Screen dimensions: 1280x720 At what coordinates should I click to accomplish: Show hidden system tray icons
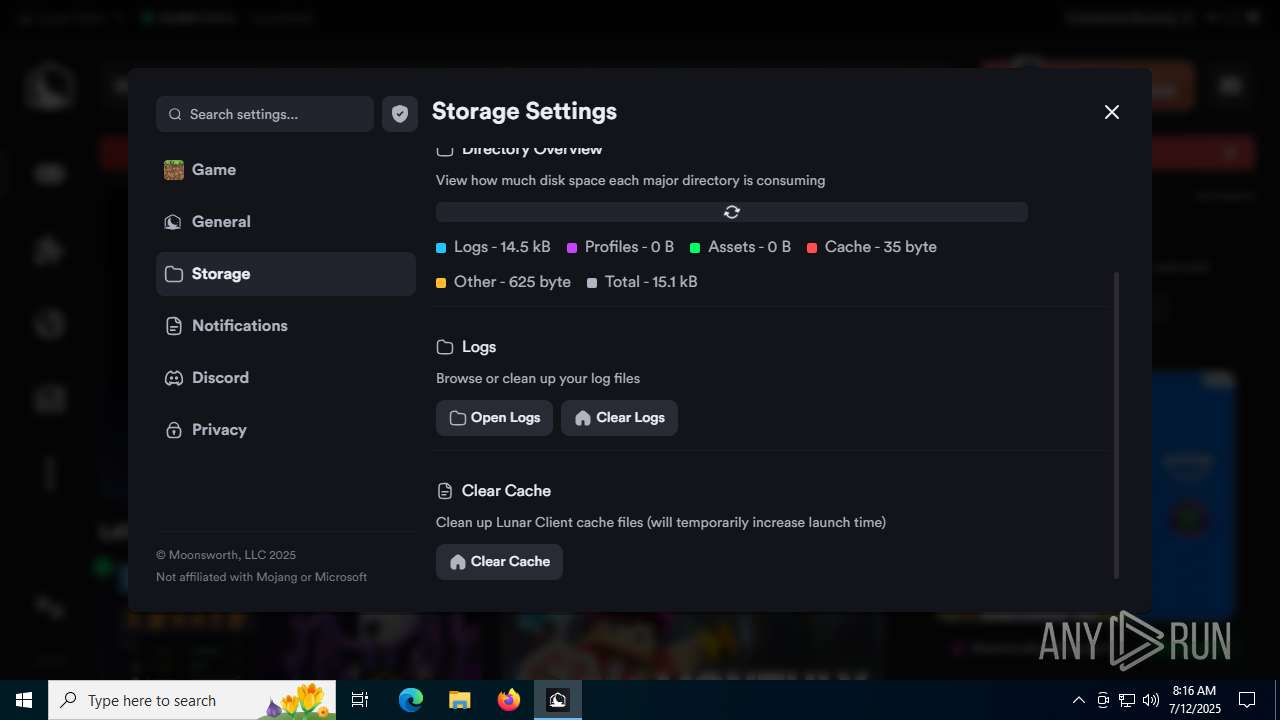tap(1078, 700)
